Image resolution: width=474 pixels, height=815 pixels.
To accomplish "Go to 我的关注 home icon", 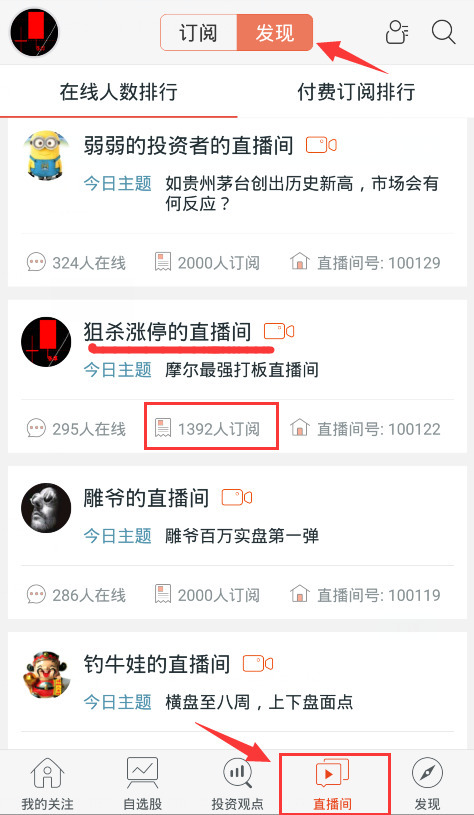I will point(47,783).
